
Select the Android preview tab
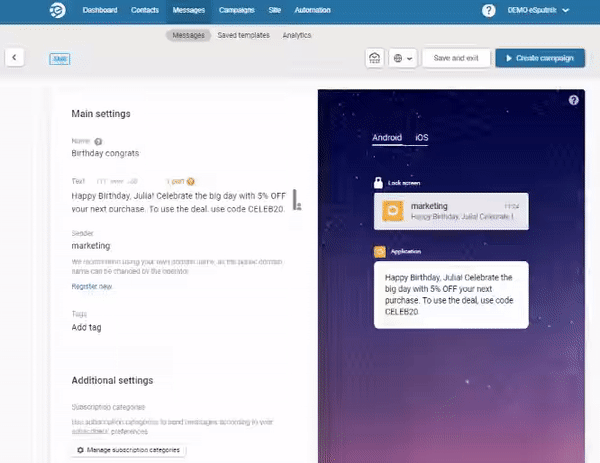pos(386,138)
